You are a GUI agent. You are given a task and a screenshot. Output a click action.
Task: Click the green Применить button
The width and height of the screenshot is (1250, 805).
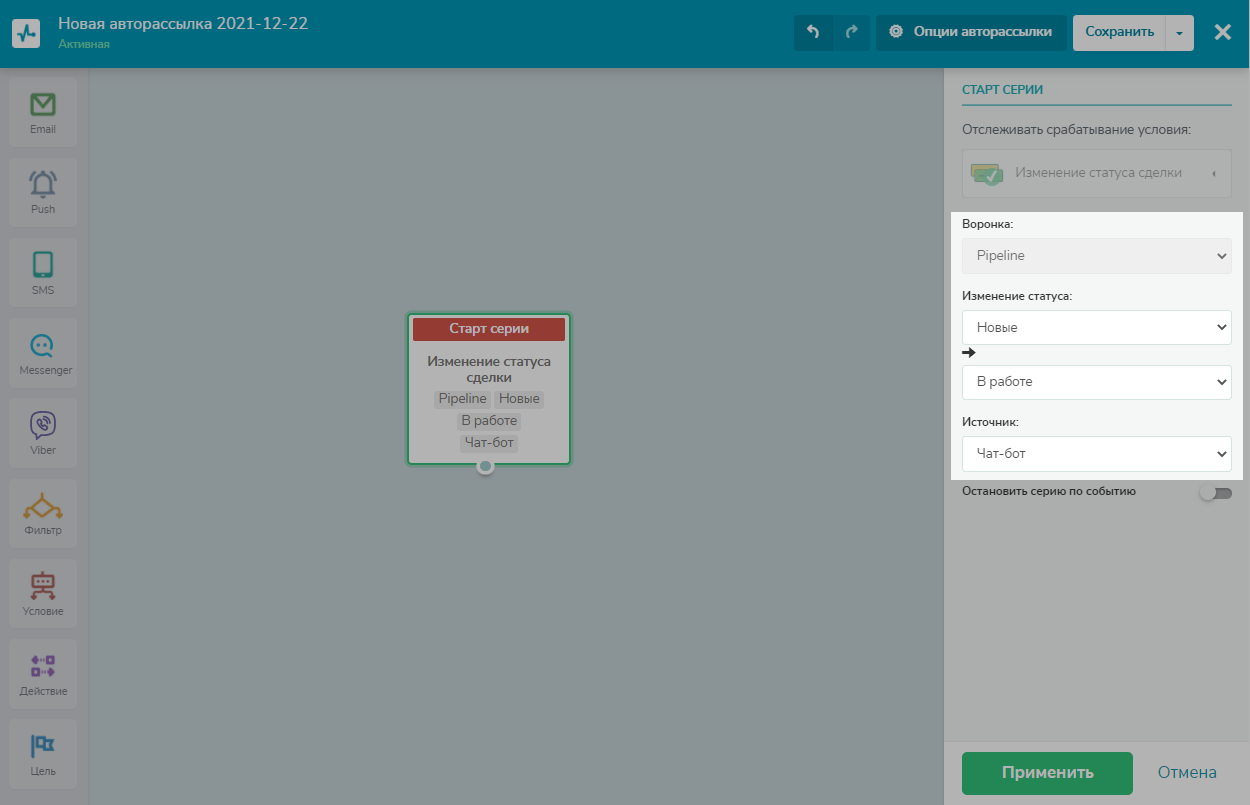(1047, 773)
